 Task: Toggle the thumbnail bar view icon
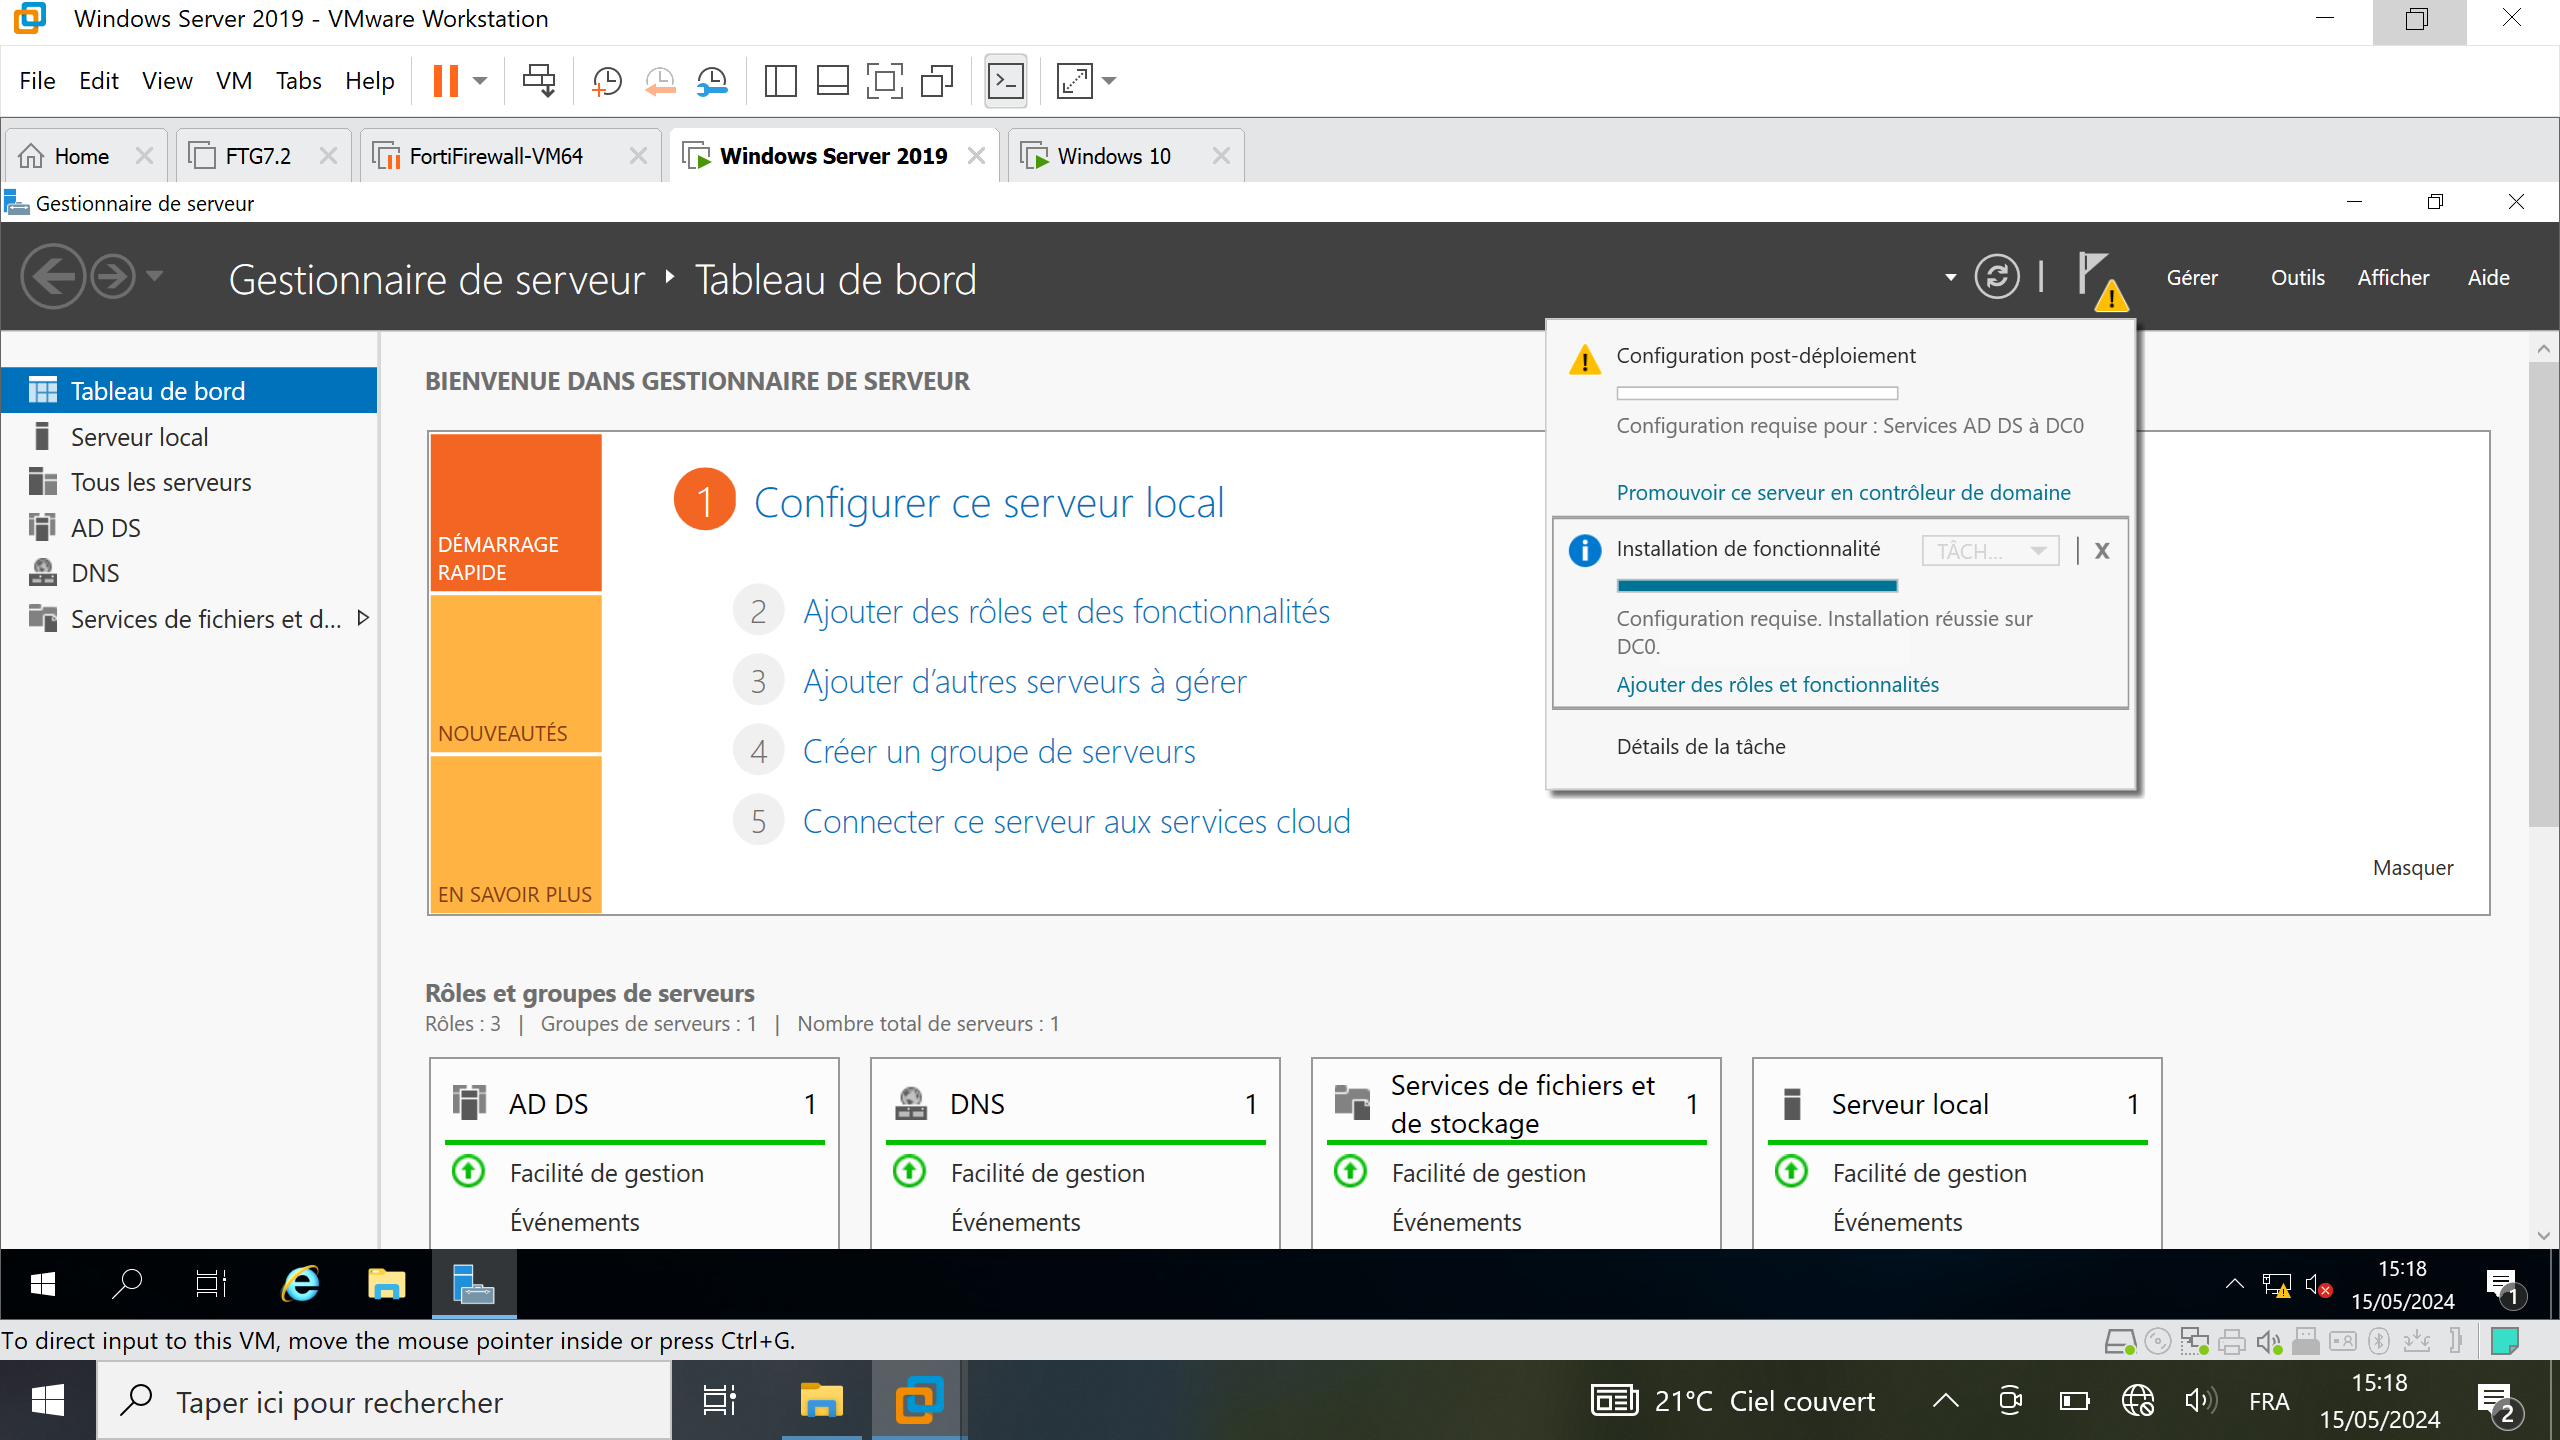pos(832,81)
